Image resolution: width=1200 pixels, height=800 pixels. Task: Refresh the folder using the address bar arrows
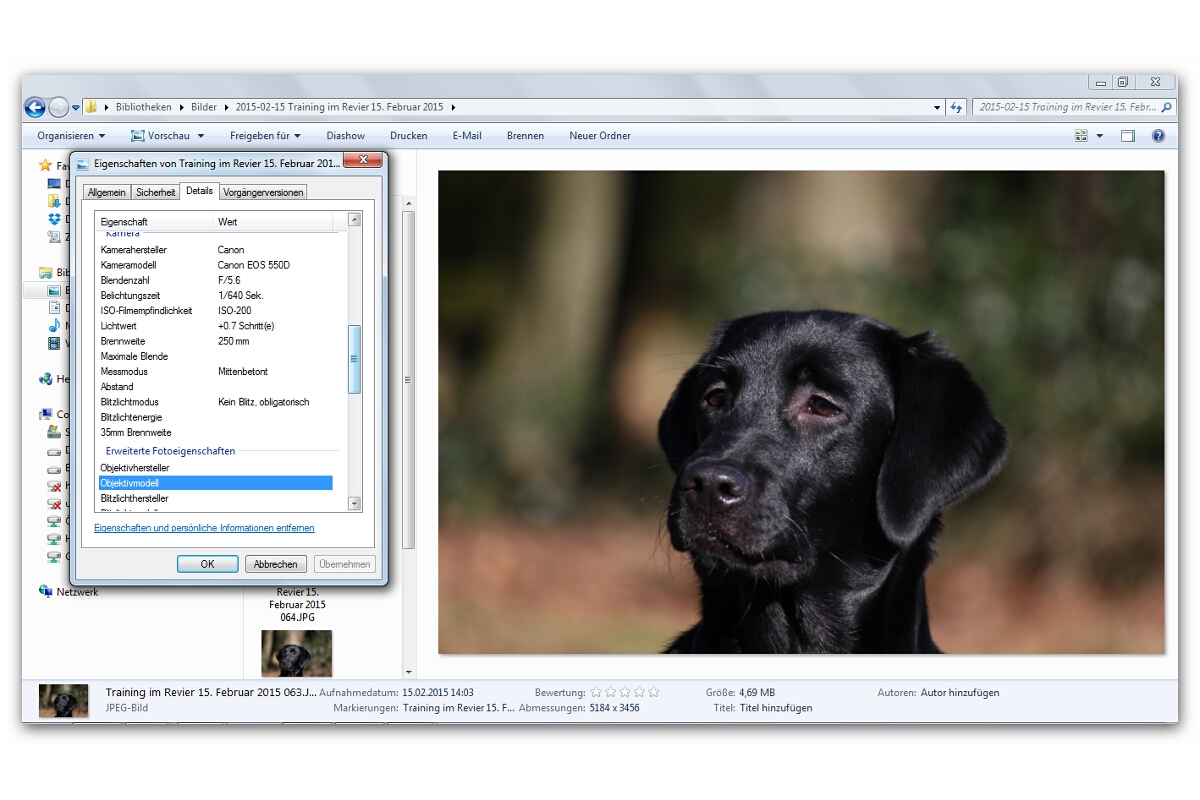click(x=957, y=107)
